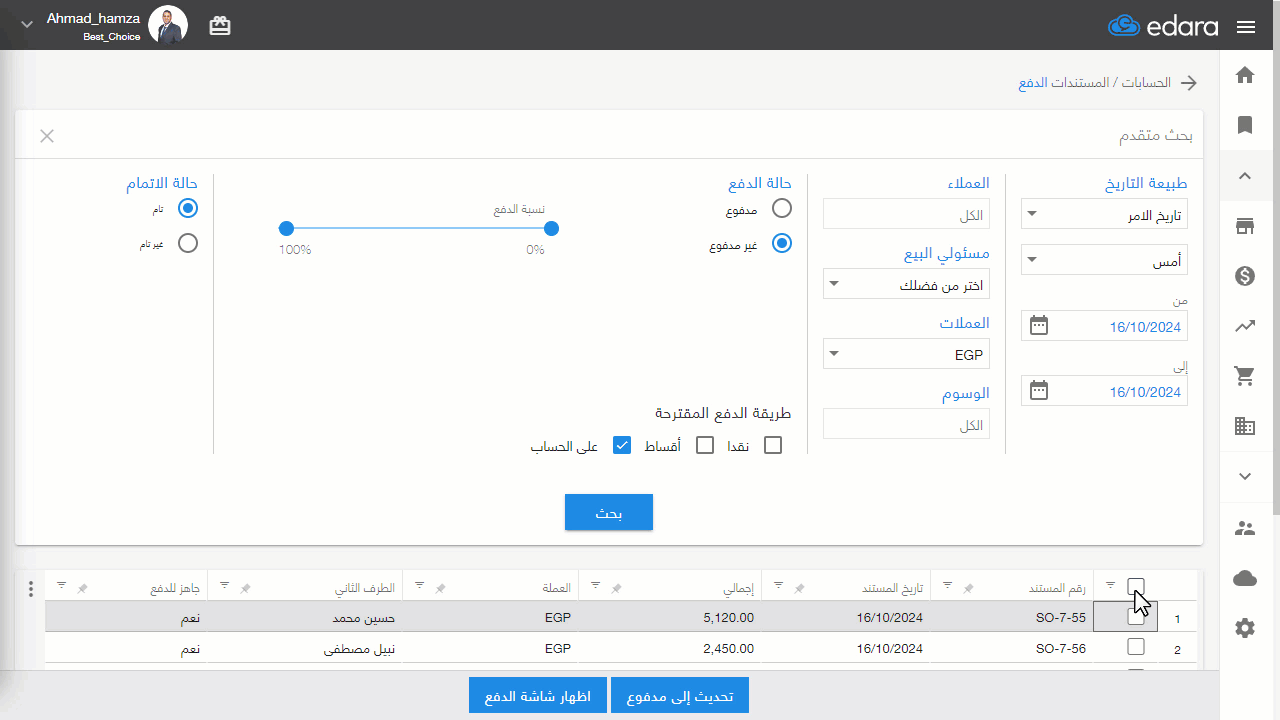The height and width of the screenshot is (720, 1280).
Task: Open the building sidebar icon
Action: click(x=1245, y=426)
